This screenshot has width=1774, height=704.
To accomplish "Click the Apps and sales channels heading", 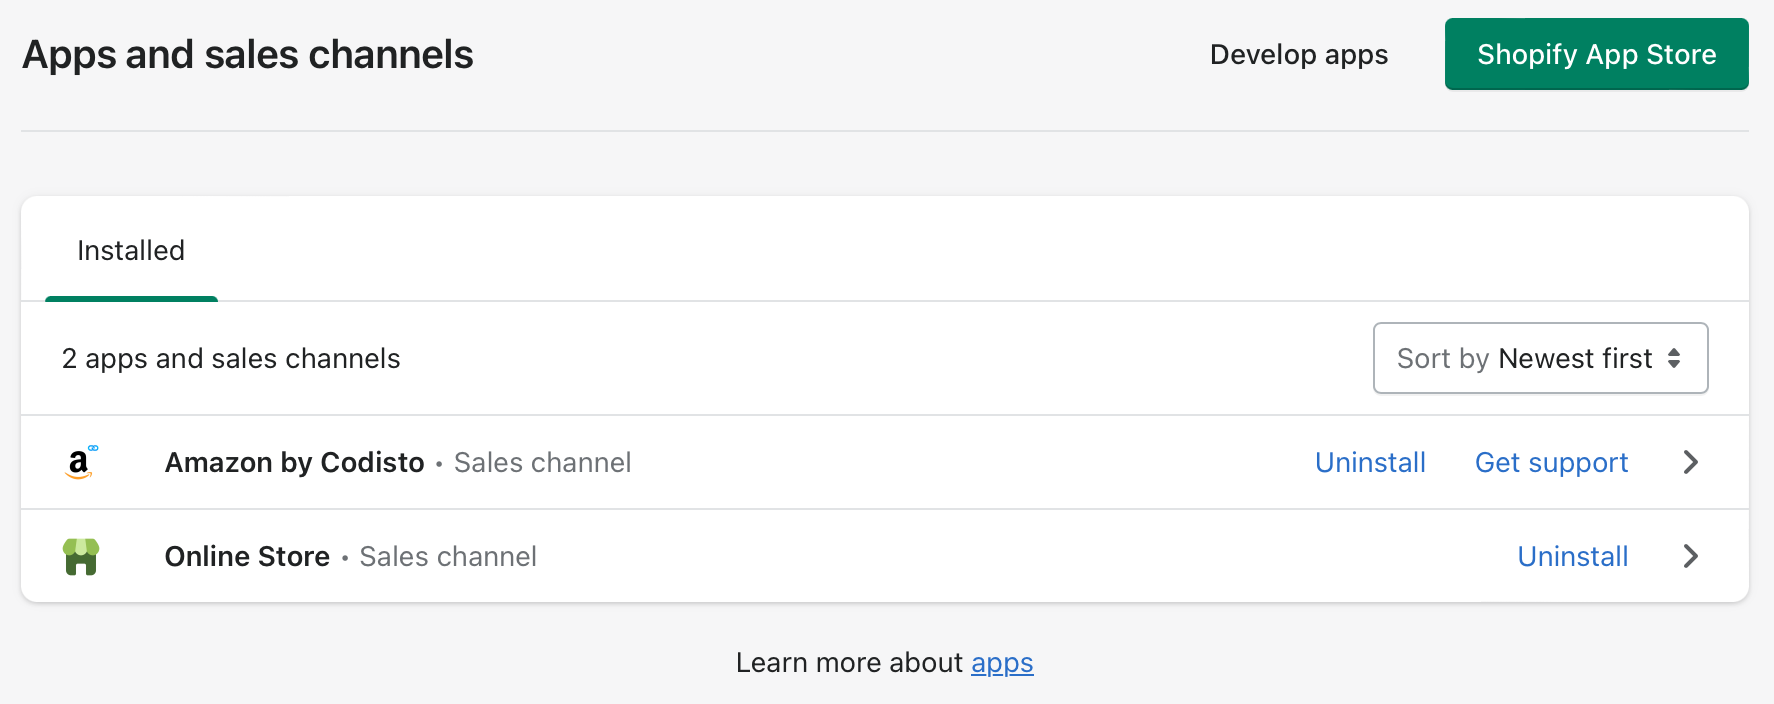I will [x=248, y=54].
